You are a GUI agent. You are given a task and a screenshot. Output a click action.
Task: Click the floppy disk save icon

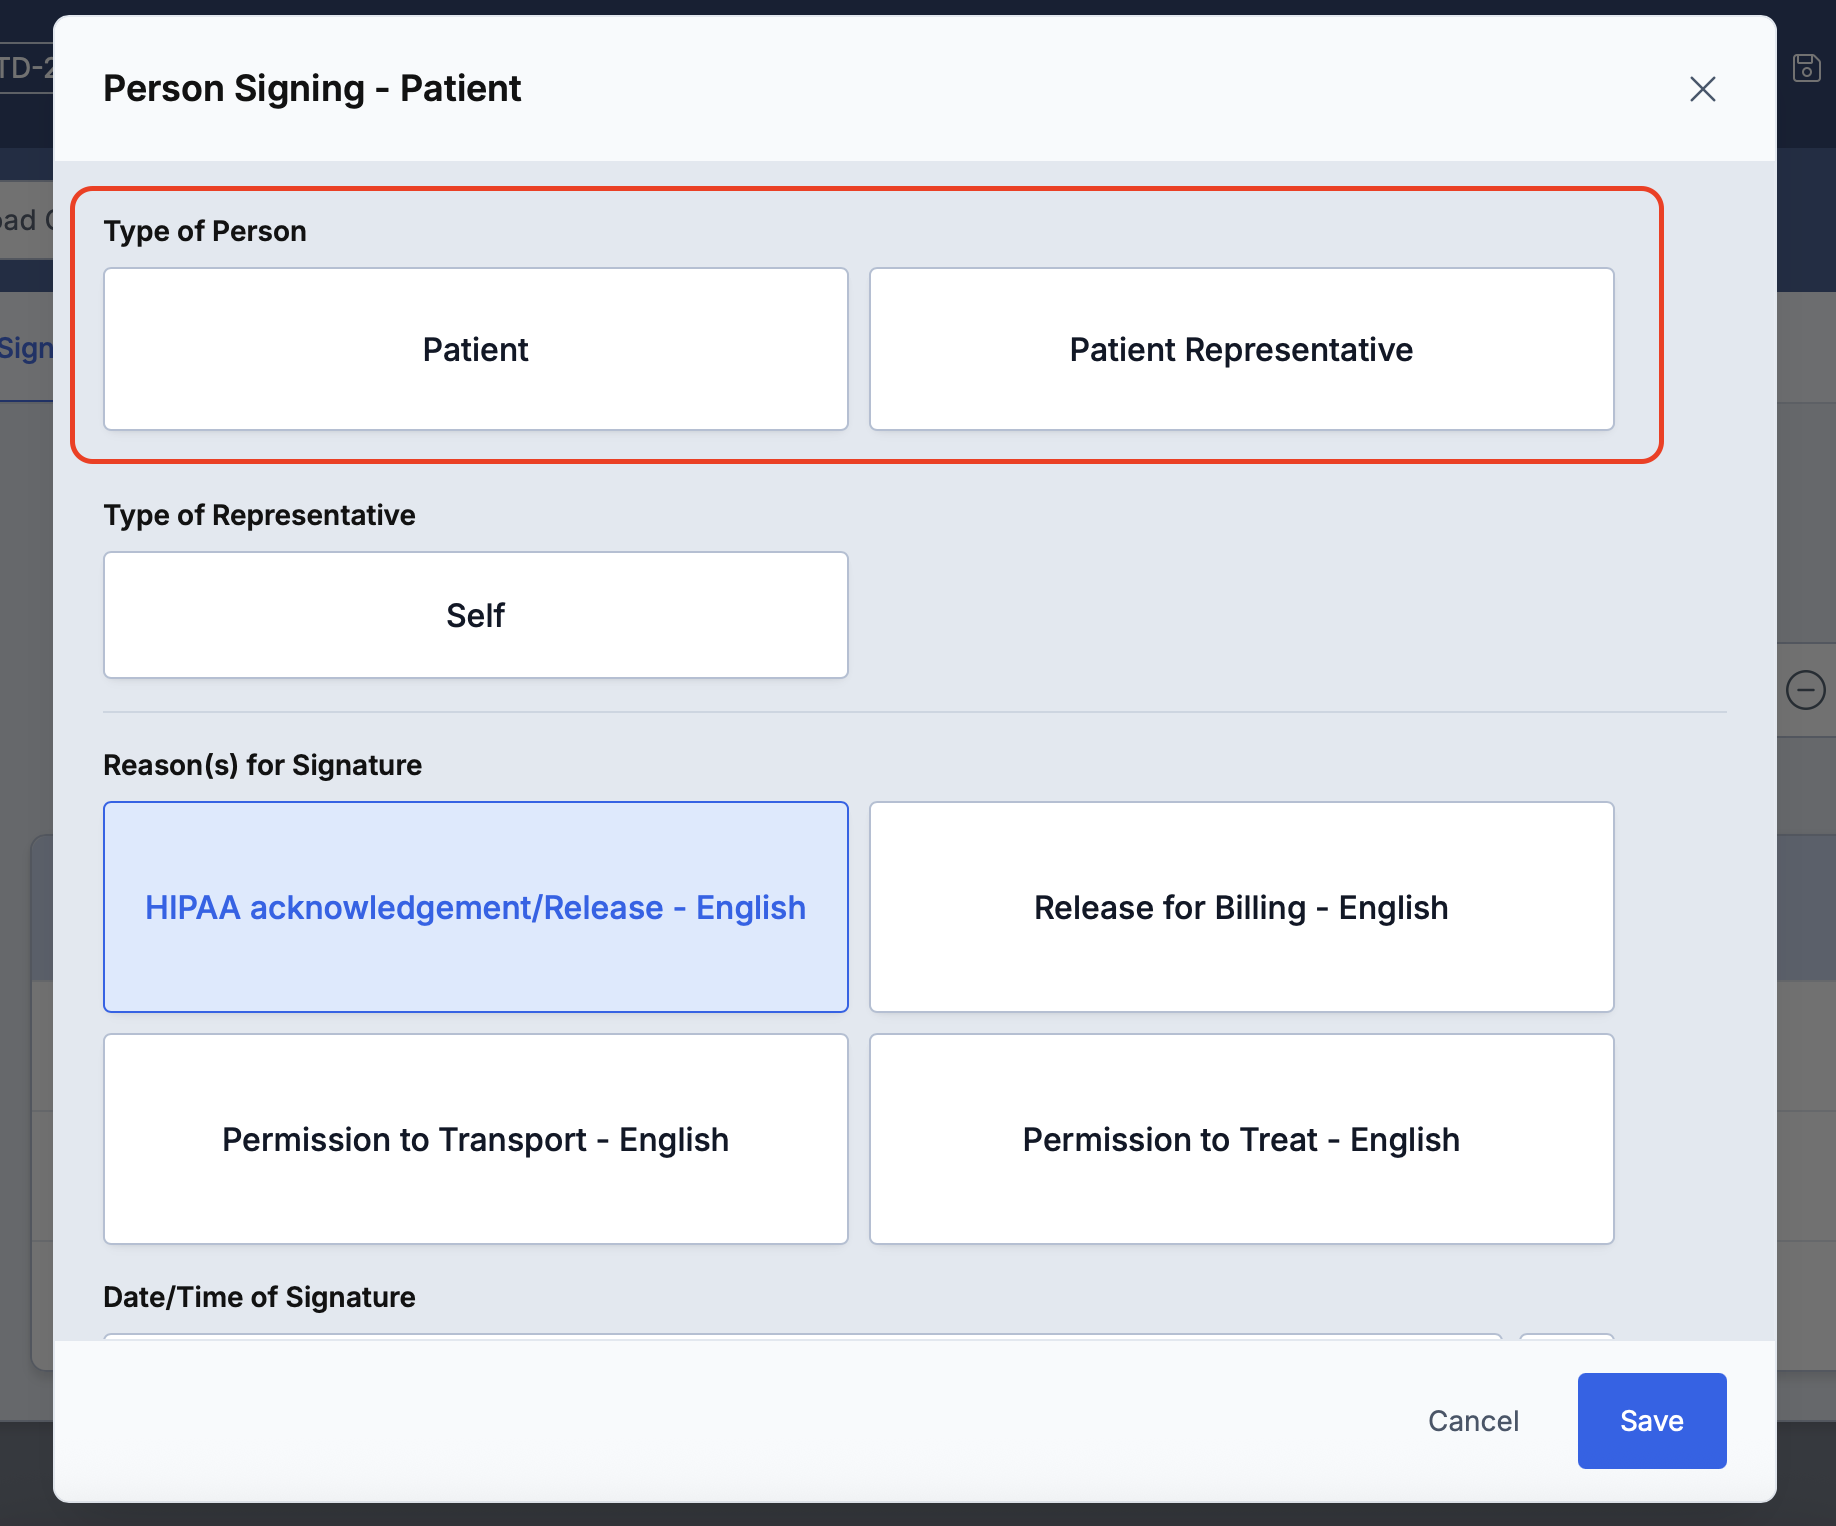(1806, 68)
